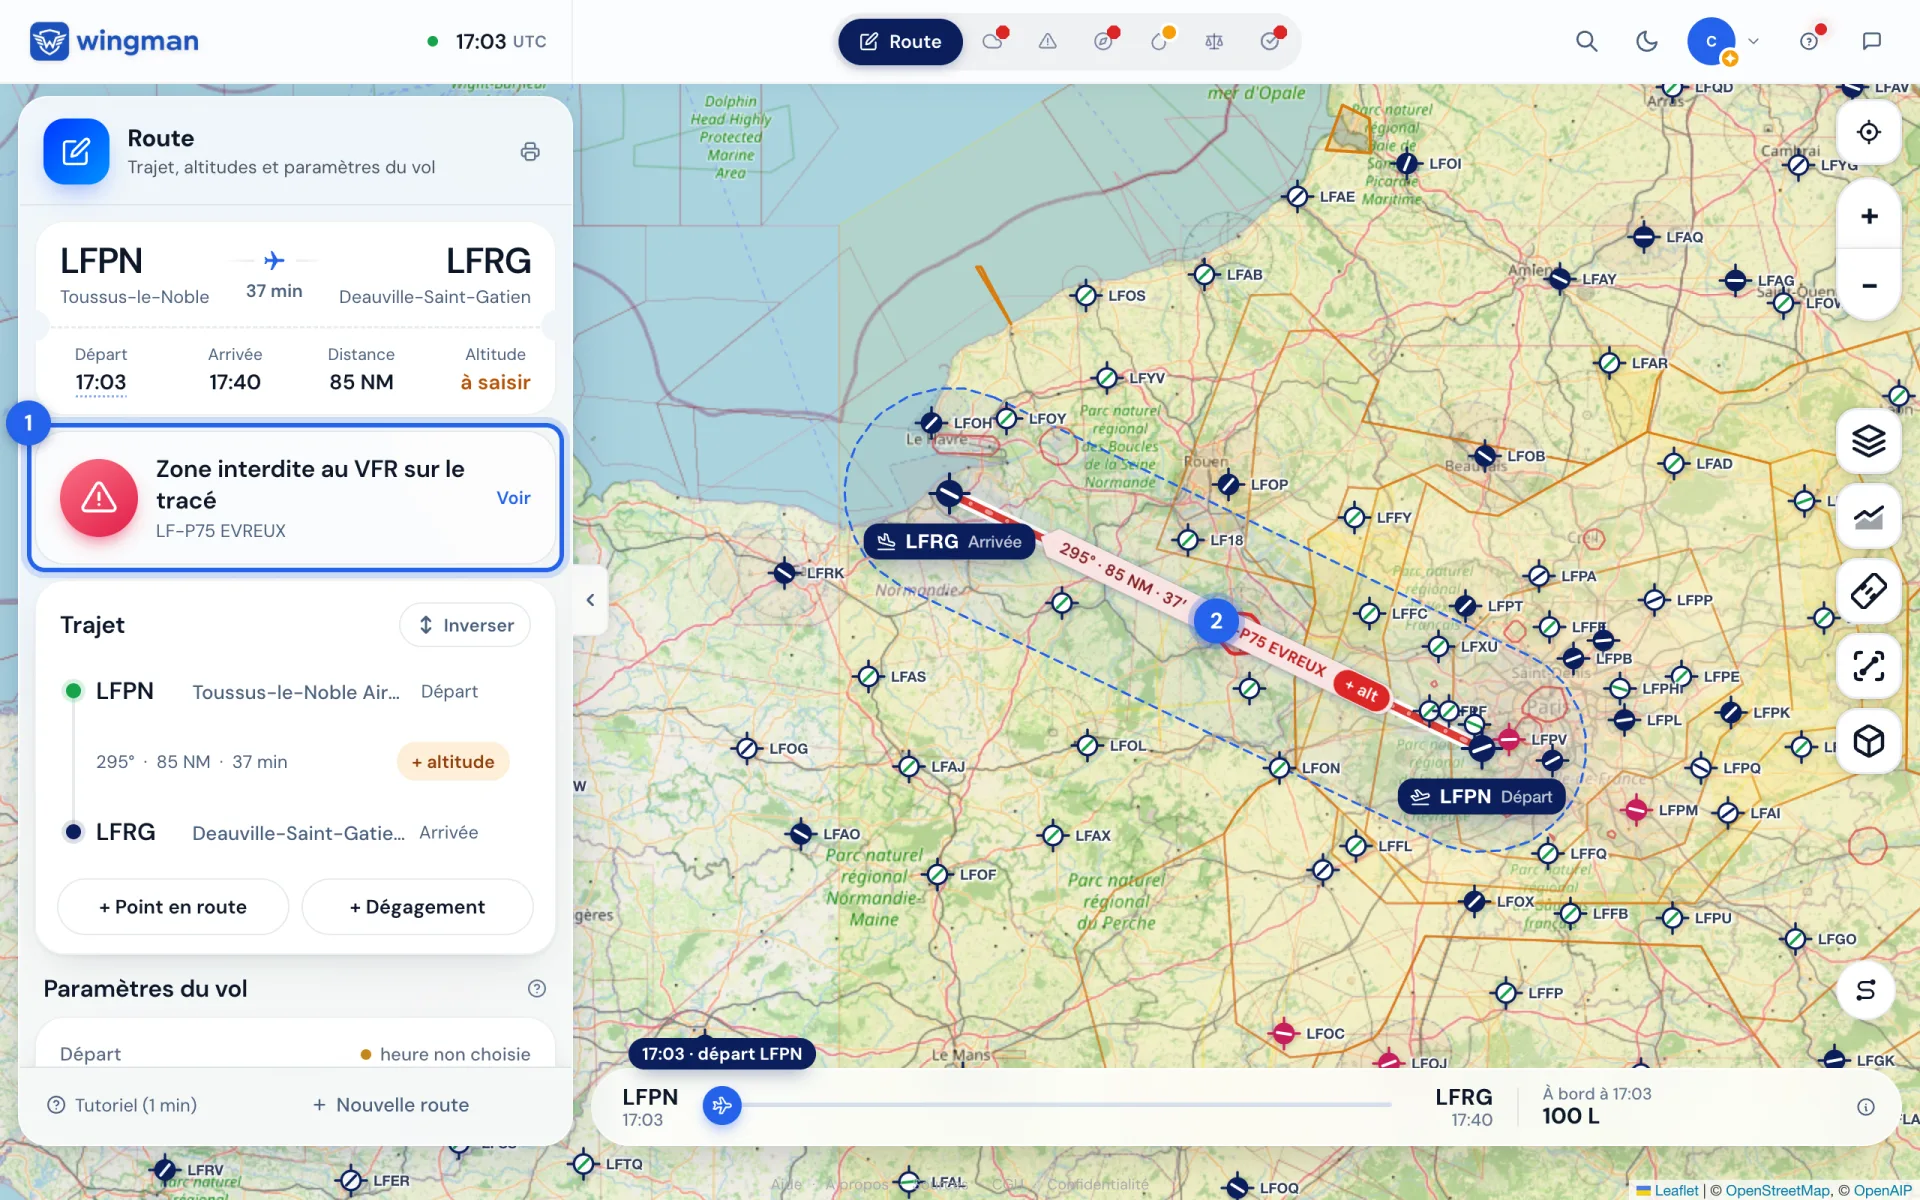Open the Route tab in the top bar
The image size is (1920, 1200).
[900, 42]
